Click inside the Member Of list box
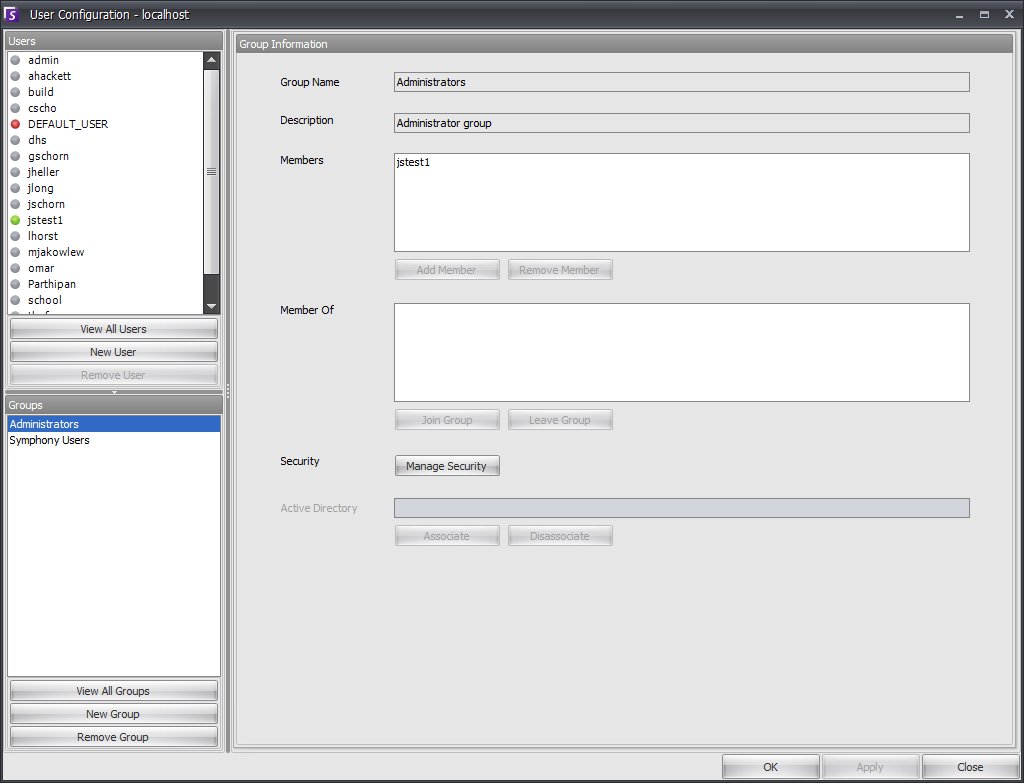The height and width of the screenshot is (783, 1024). (682, 353)
